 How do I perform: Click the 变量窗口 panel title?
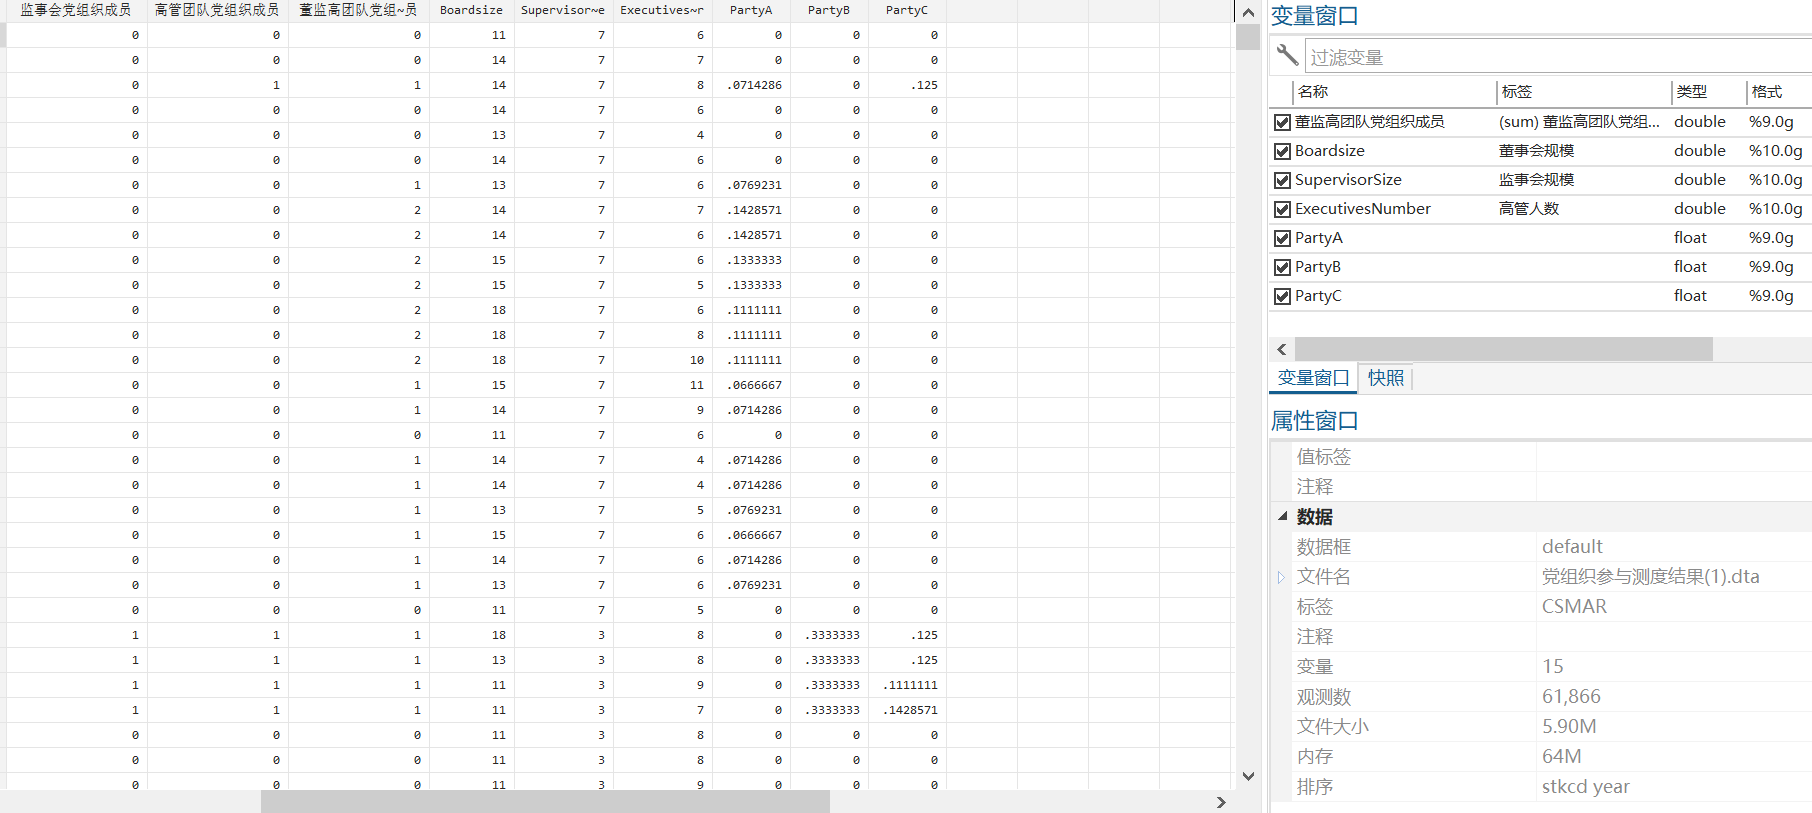tap(1314, 17)
